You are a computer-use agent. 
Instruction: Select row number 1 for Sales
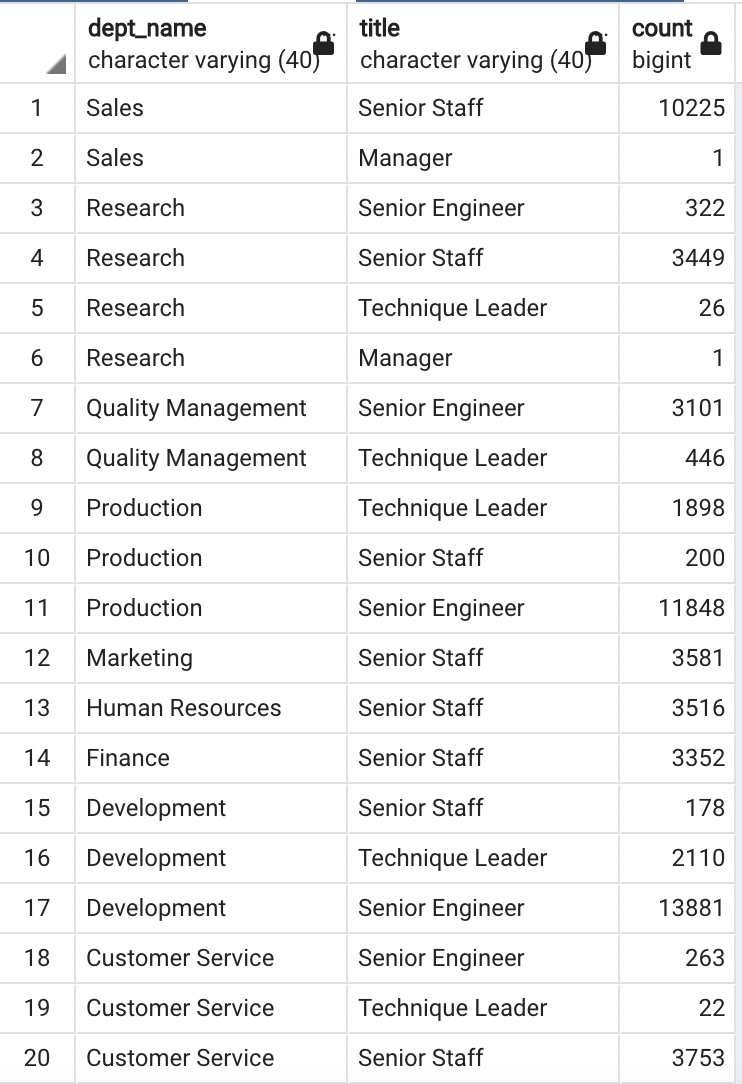click(37, 108)
